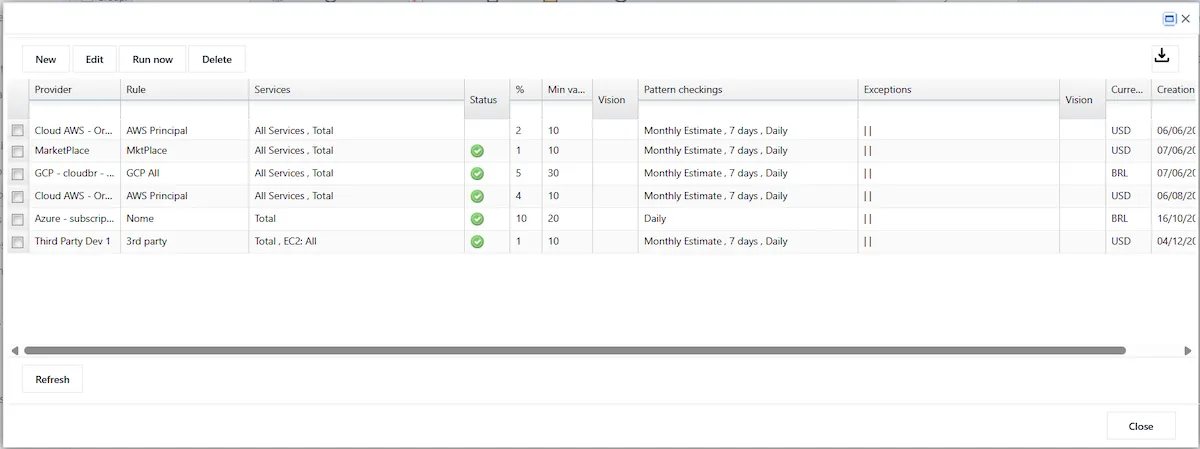
Task: Click the green status icon in GCP All row
Action: coord(477,173)
